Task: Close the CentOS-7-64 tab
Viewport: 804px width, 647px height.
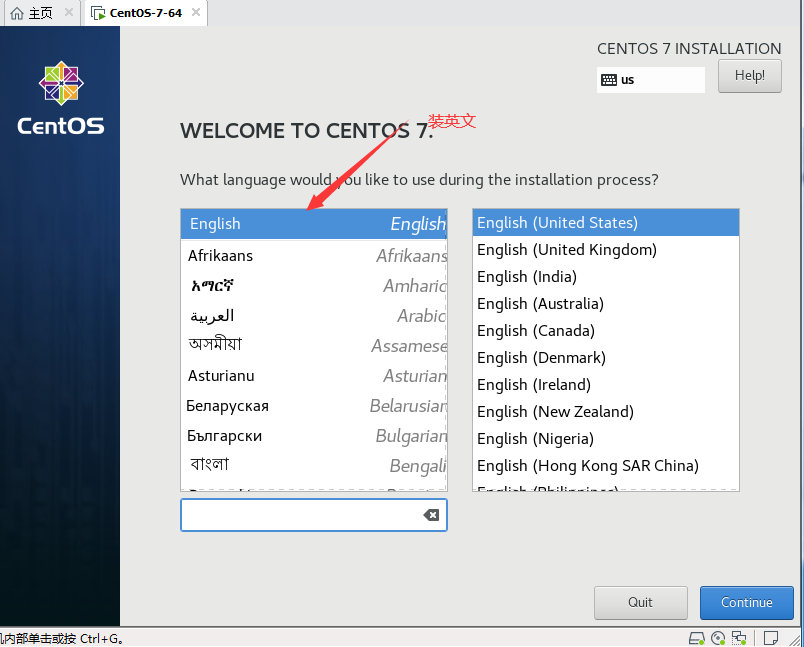Action: [195, 12]
